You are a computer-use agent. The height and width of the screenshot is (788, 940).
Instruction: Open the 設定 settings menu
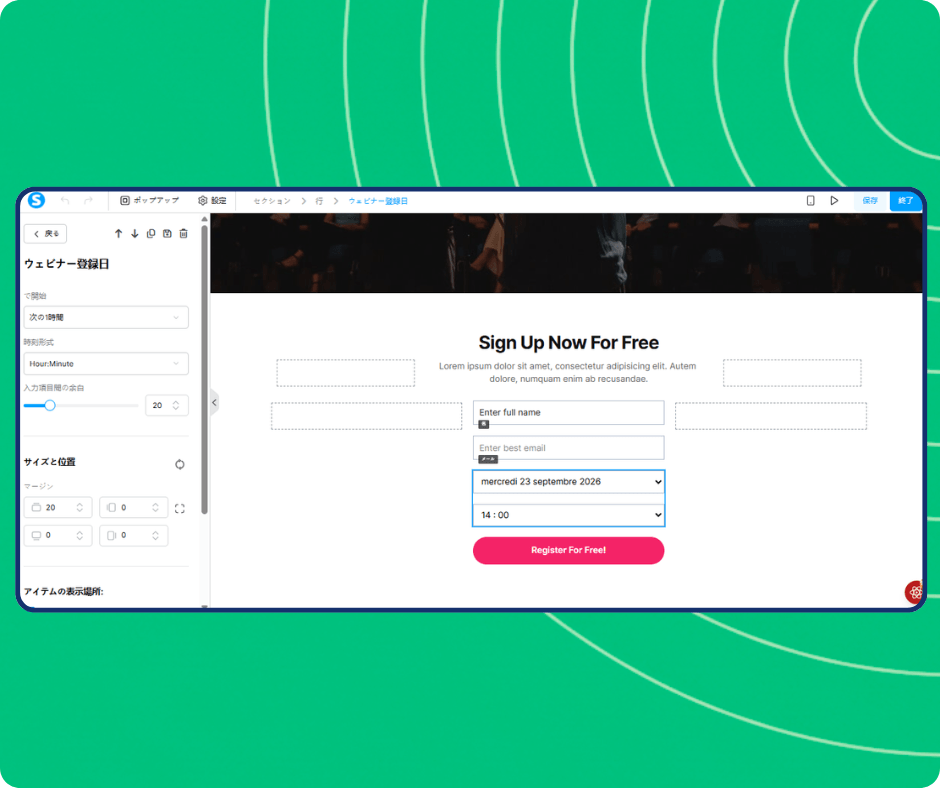click(x=212, y=201)
